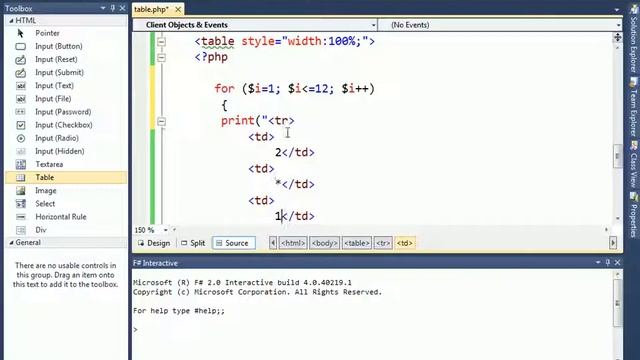Select the Pointer tool in Toolbox

point(66,33)
